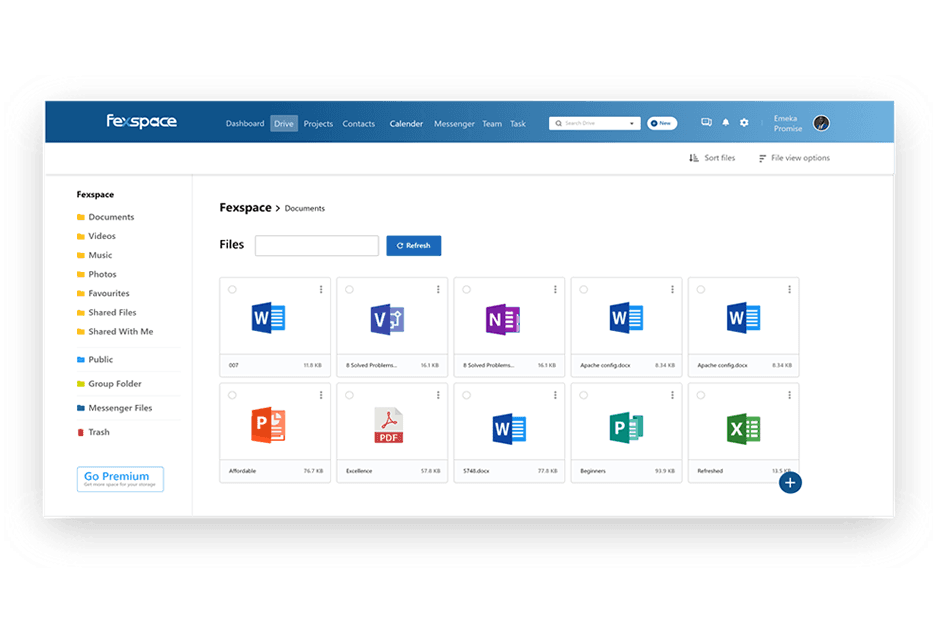Expand the Search Drive dropdown arrow

tap(632, 124)
